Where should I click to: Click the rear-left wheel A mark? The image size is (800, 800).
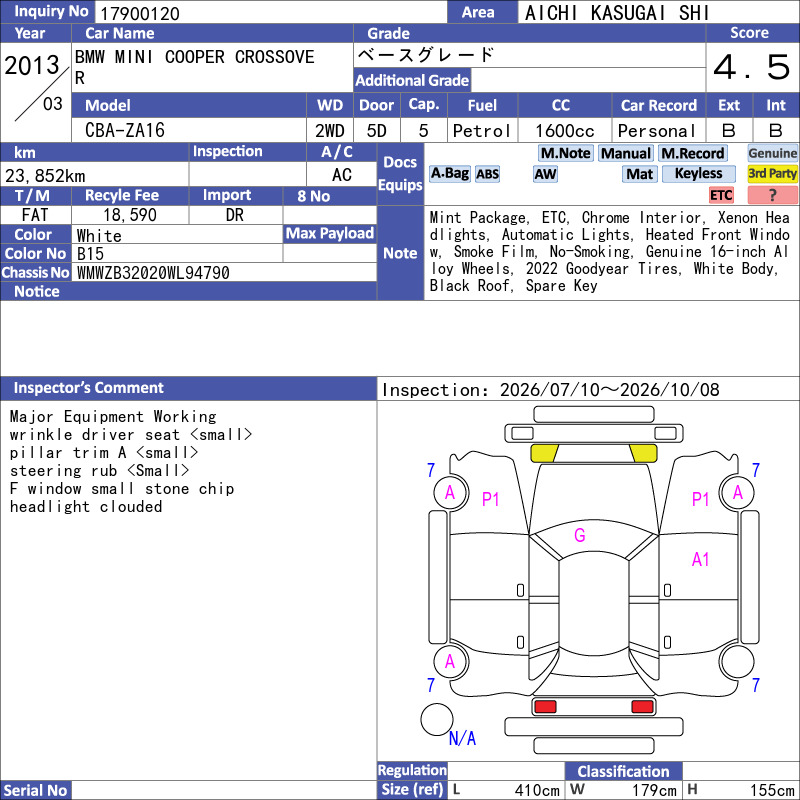451,662
